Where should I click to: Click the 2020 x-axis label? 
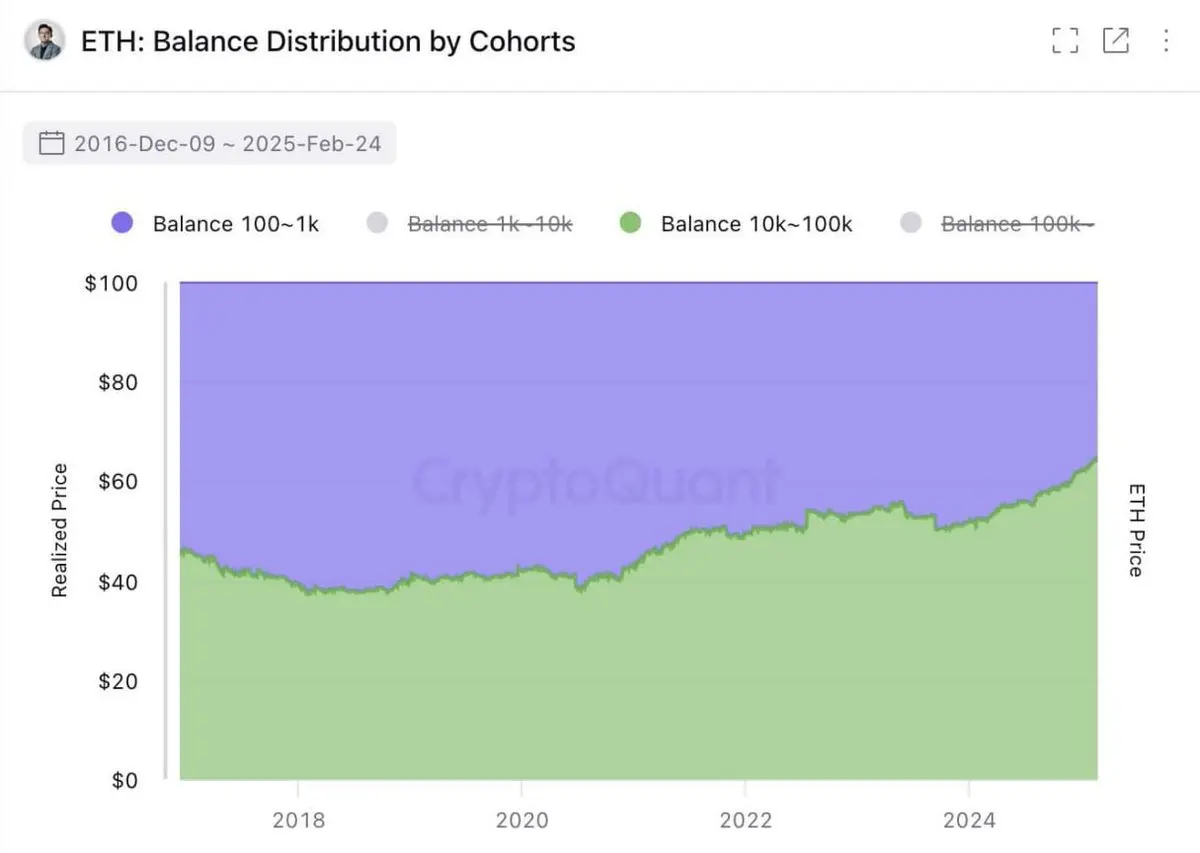pos(522,820)
